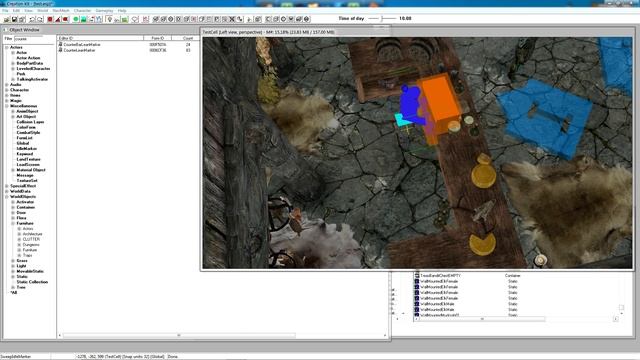Screen dimensions: 640x360
Task: Collapse the Miscellaneous tree category
Action: pyautogui.click(x=7, y=106)
